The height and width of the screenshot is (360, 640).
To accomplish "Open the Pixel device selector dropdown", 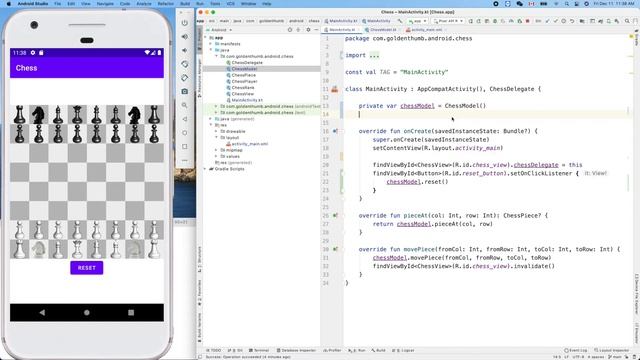I will click(448, 21).
